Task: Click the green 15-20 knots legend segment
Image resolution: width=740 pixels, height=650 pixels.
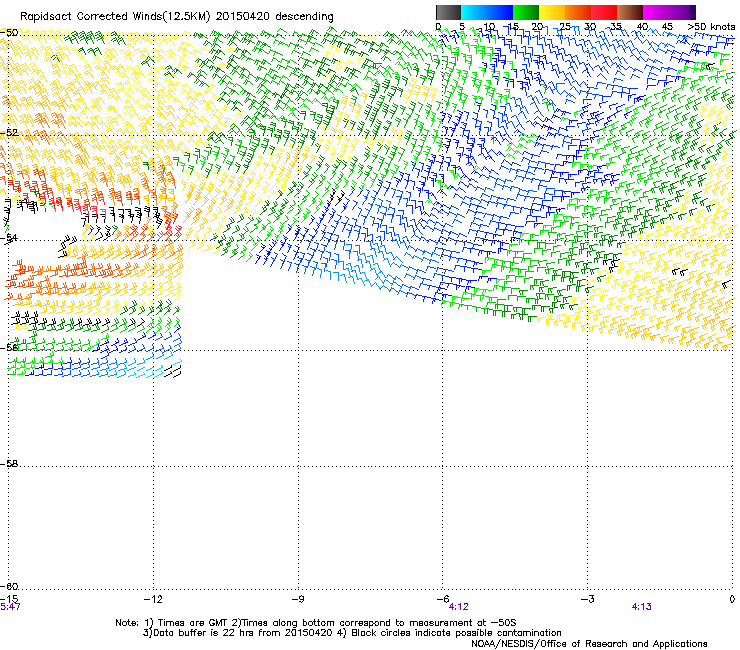Action: (526, 12)
